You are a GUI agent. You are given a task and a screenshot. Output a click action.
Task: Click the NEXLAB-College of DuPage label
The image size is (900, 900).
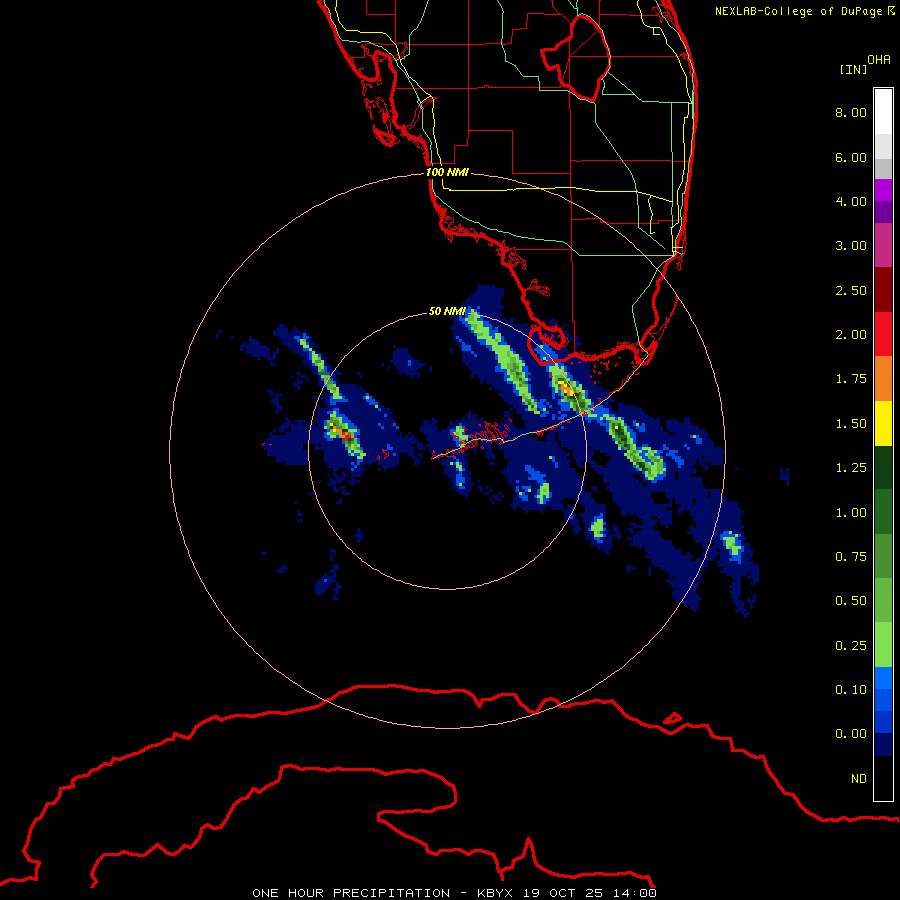pos(798,11)
